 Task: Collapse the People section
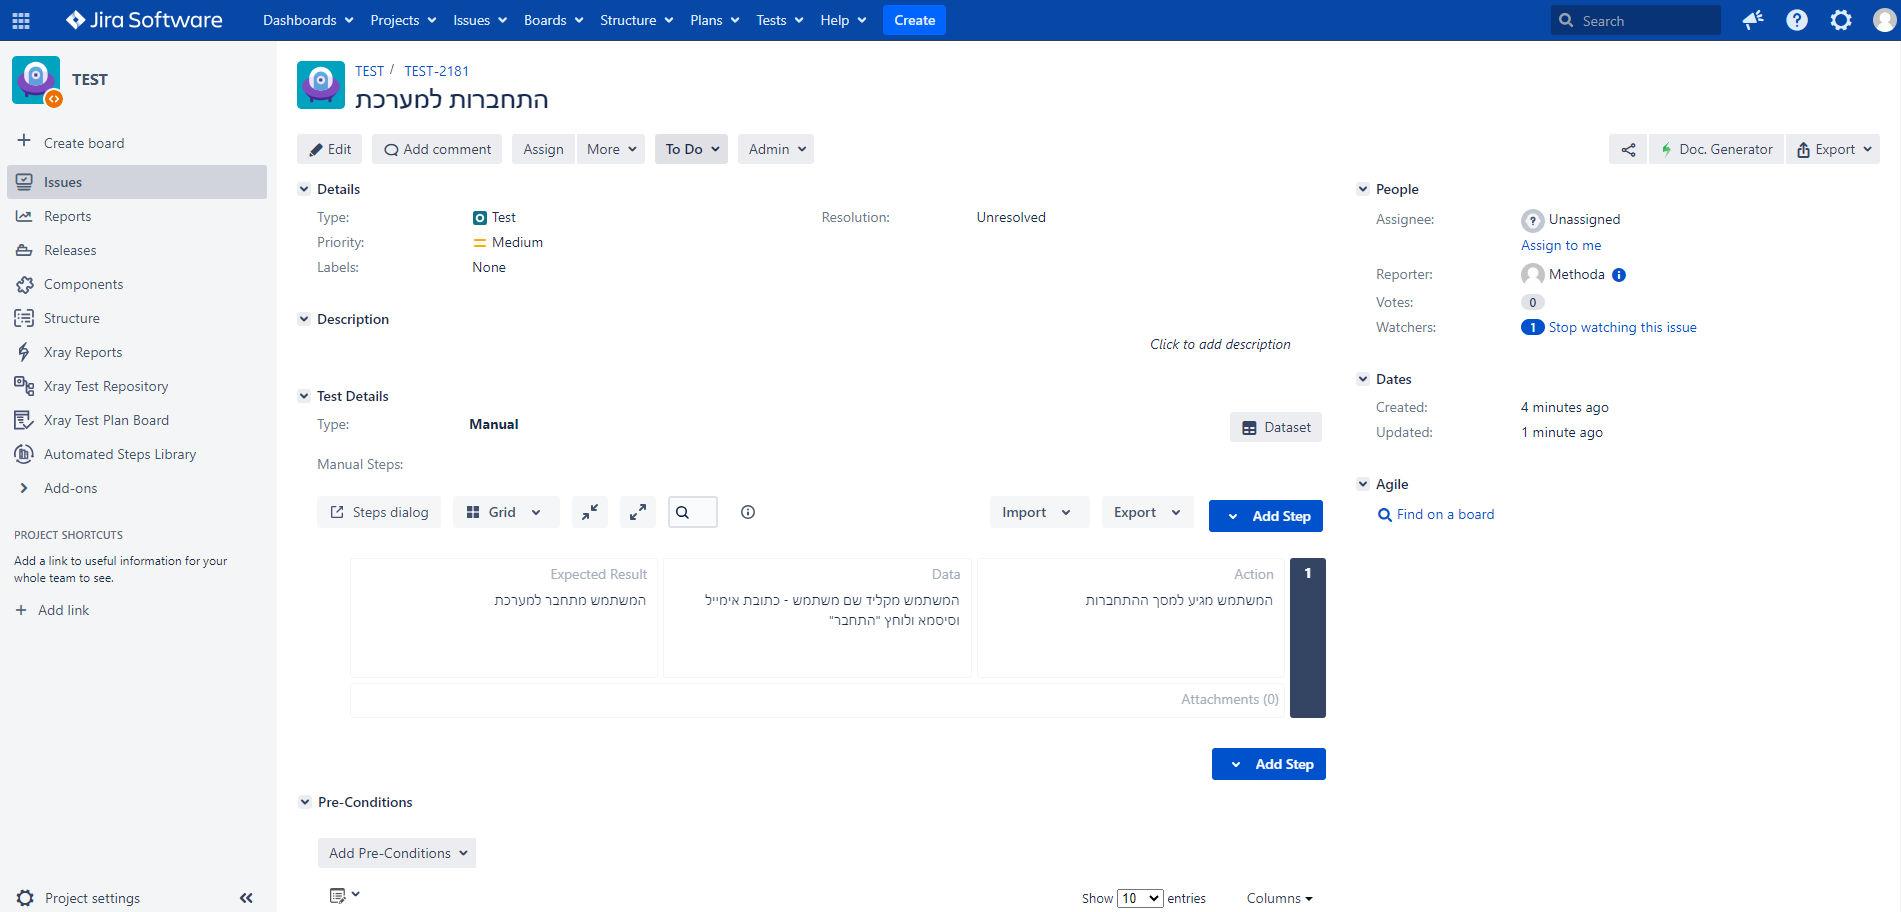pos(1363,189)
